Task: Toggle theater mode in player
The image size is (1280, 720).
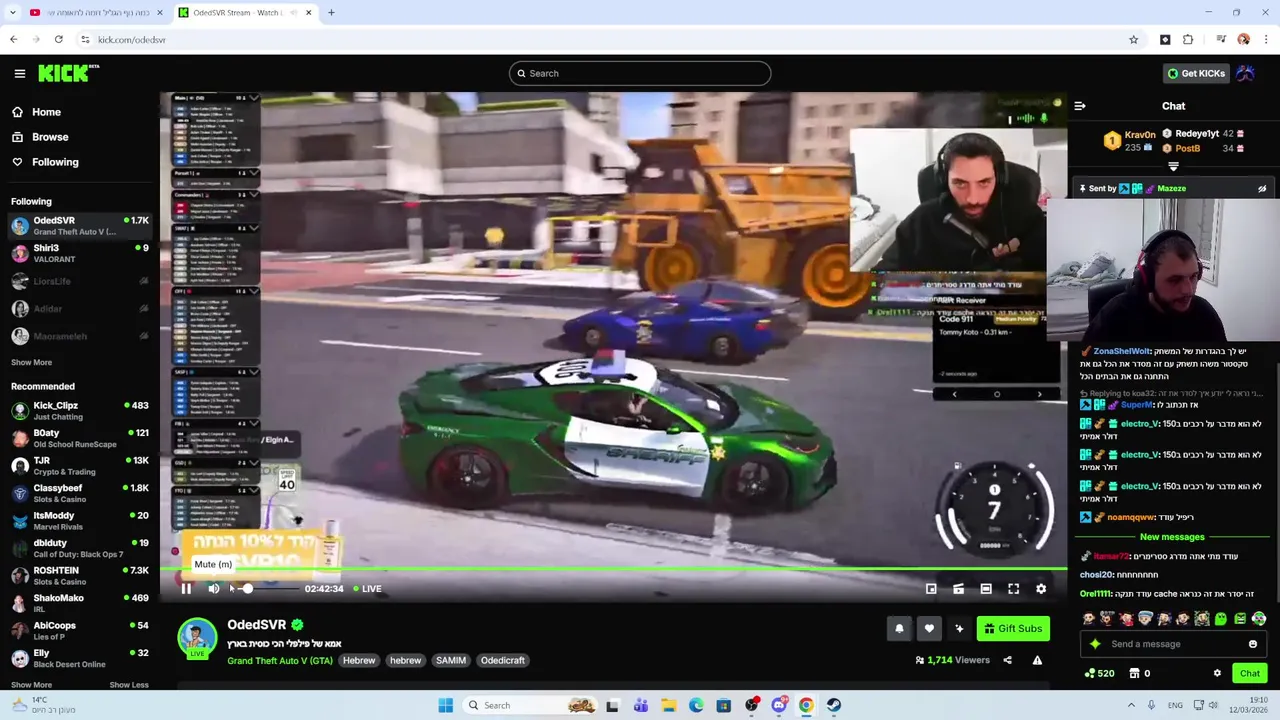Action: (x=986, y=589)
